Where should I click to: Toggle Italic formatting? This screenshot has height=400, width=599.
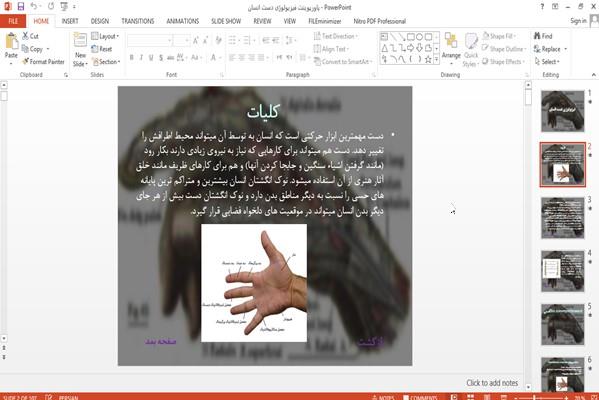141,57
